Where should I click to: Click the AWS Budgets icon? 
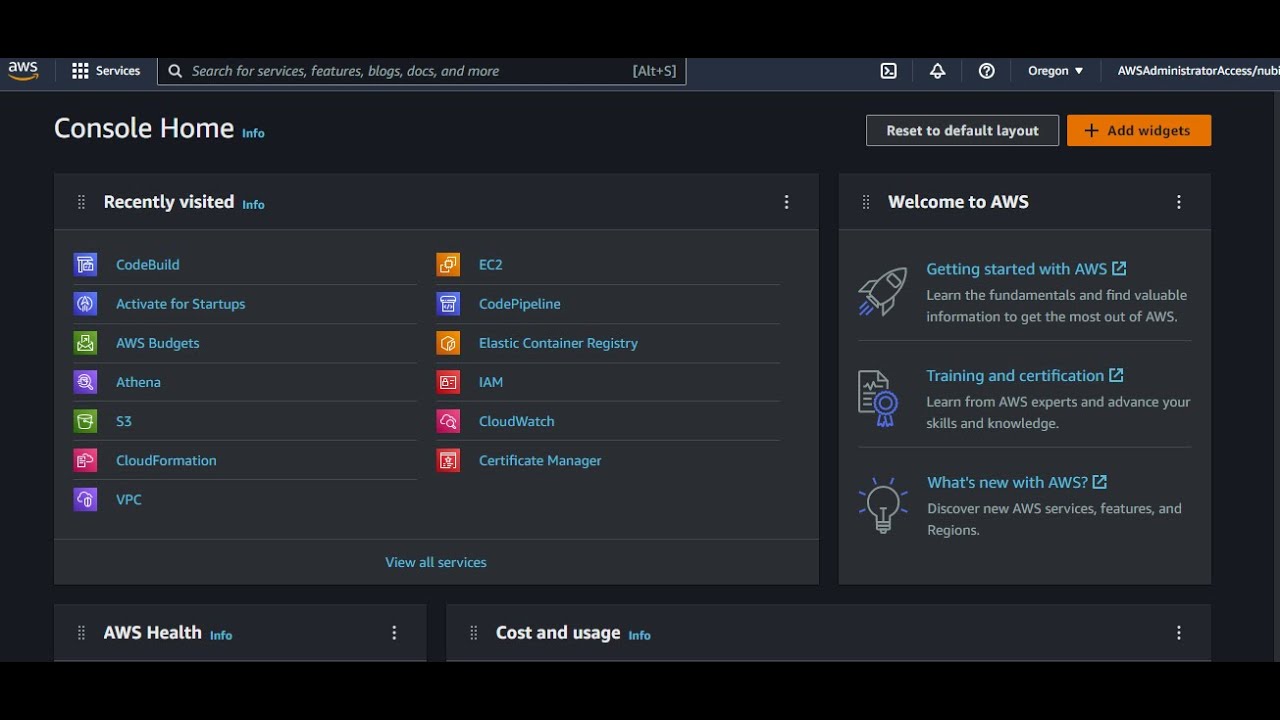85,343
